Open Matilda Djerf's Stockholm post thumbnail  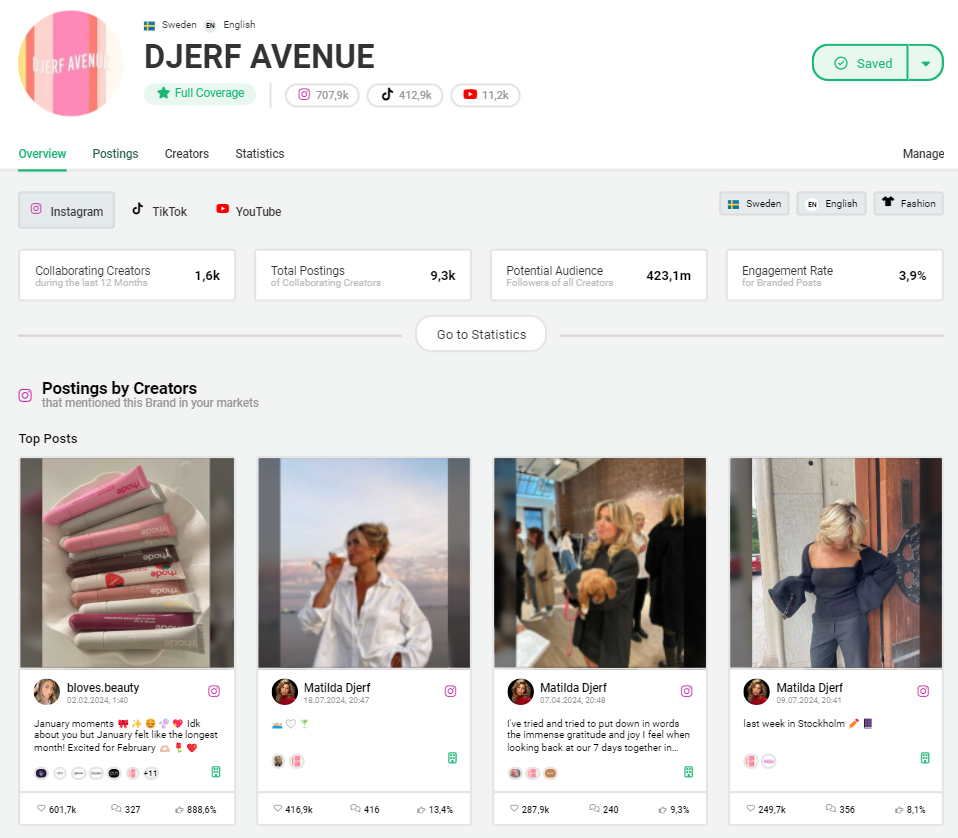[x=836, y=562]
